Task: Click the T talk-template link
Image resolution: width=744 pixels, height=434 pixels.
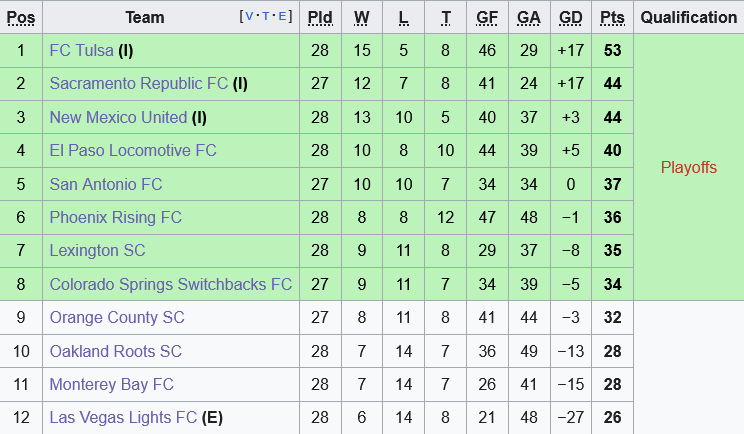Action: point(267,16)
